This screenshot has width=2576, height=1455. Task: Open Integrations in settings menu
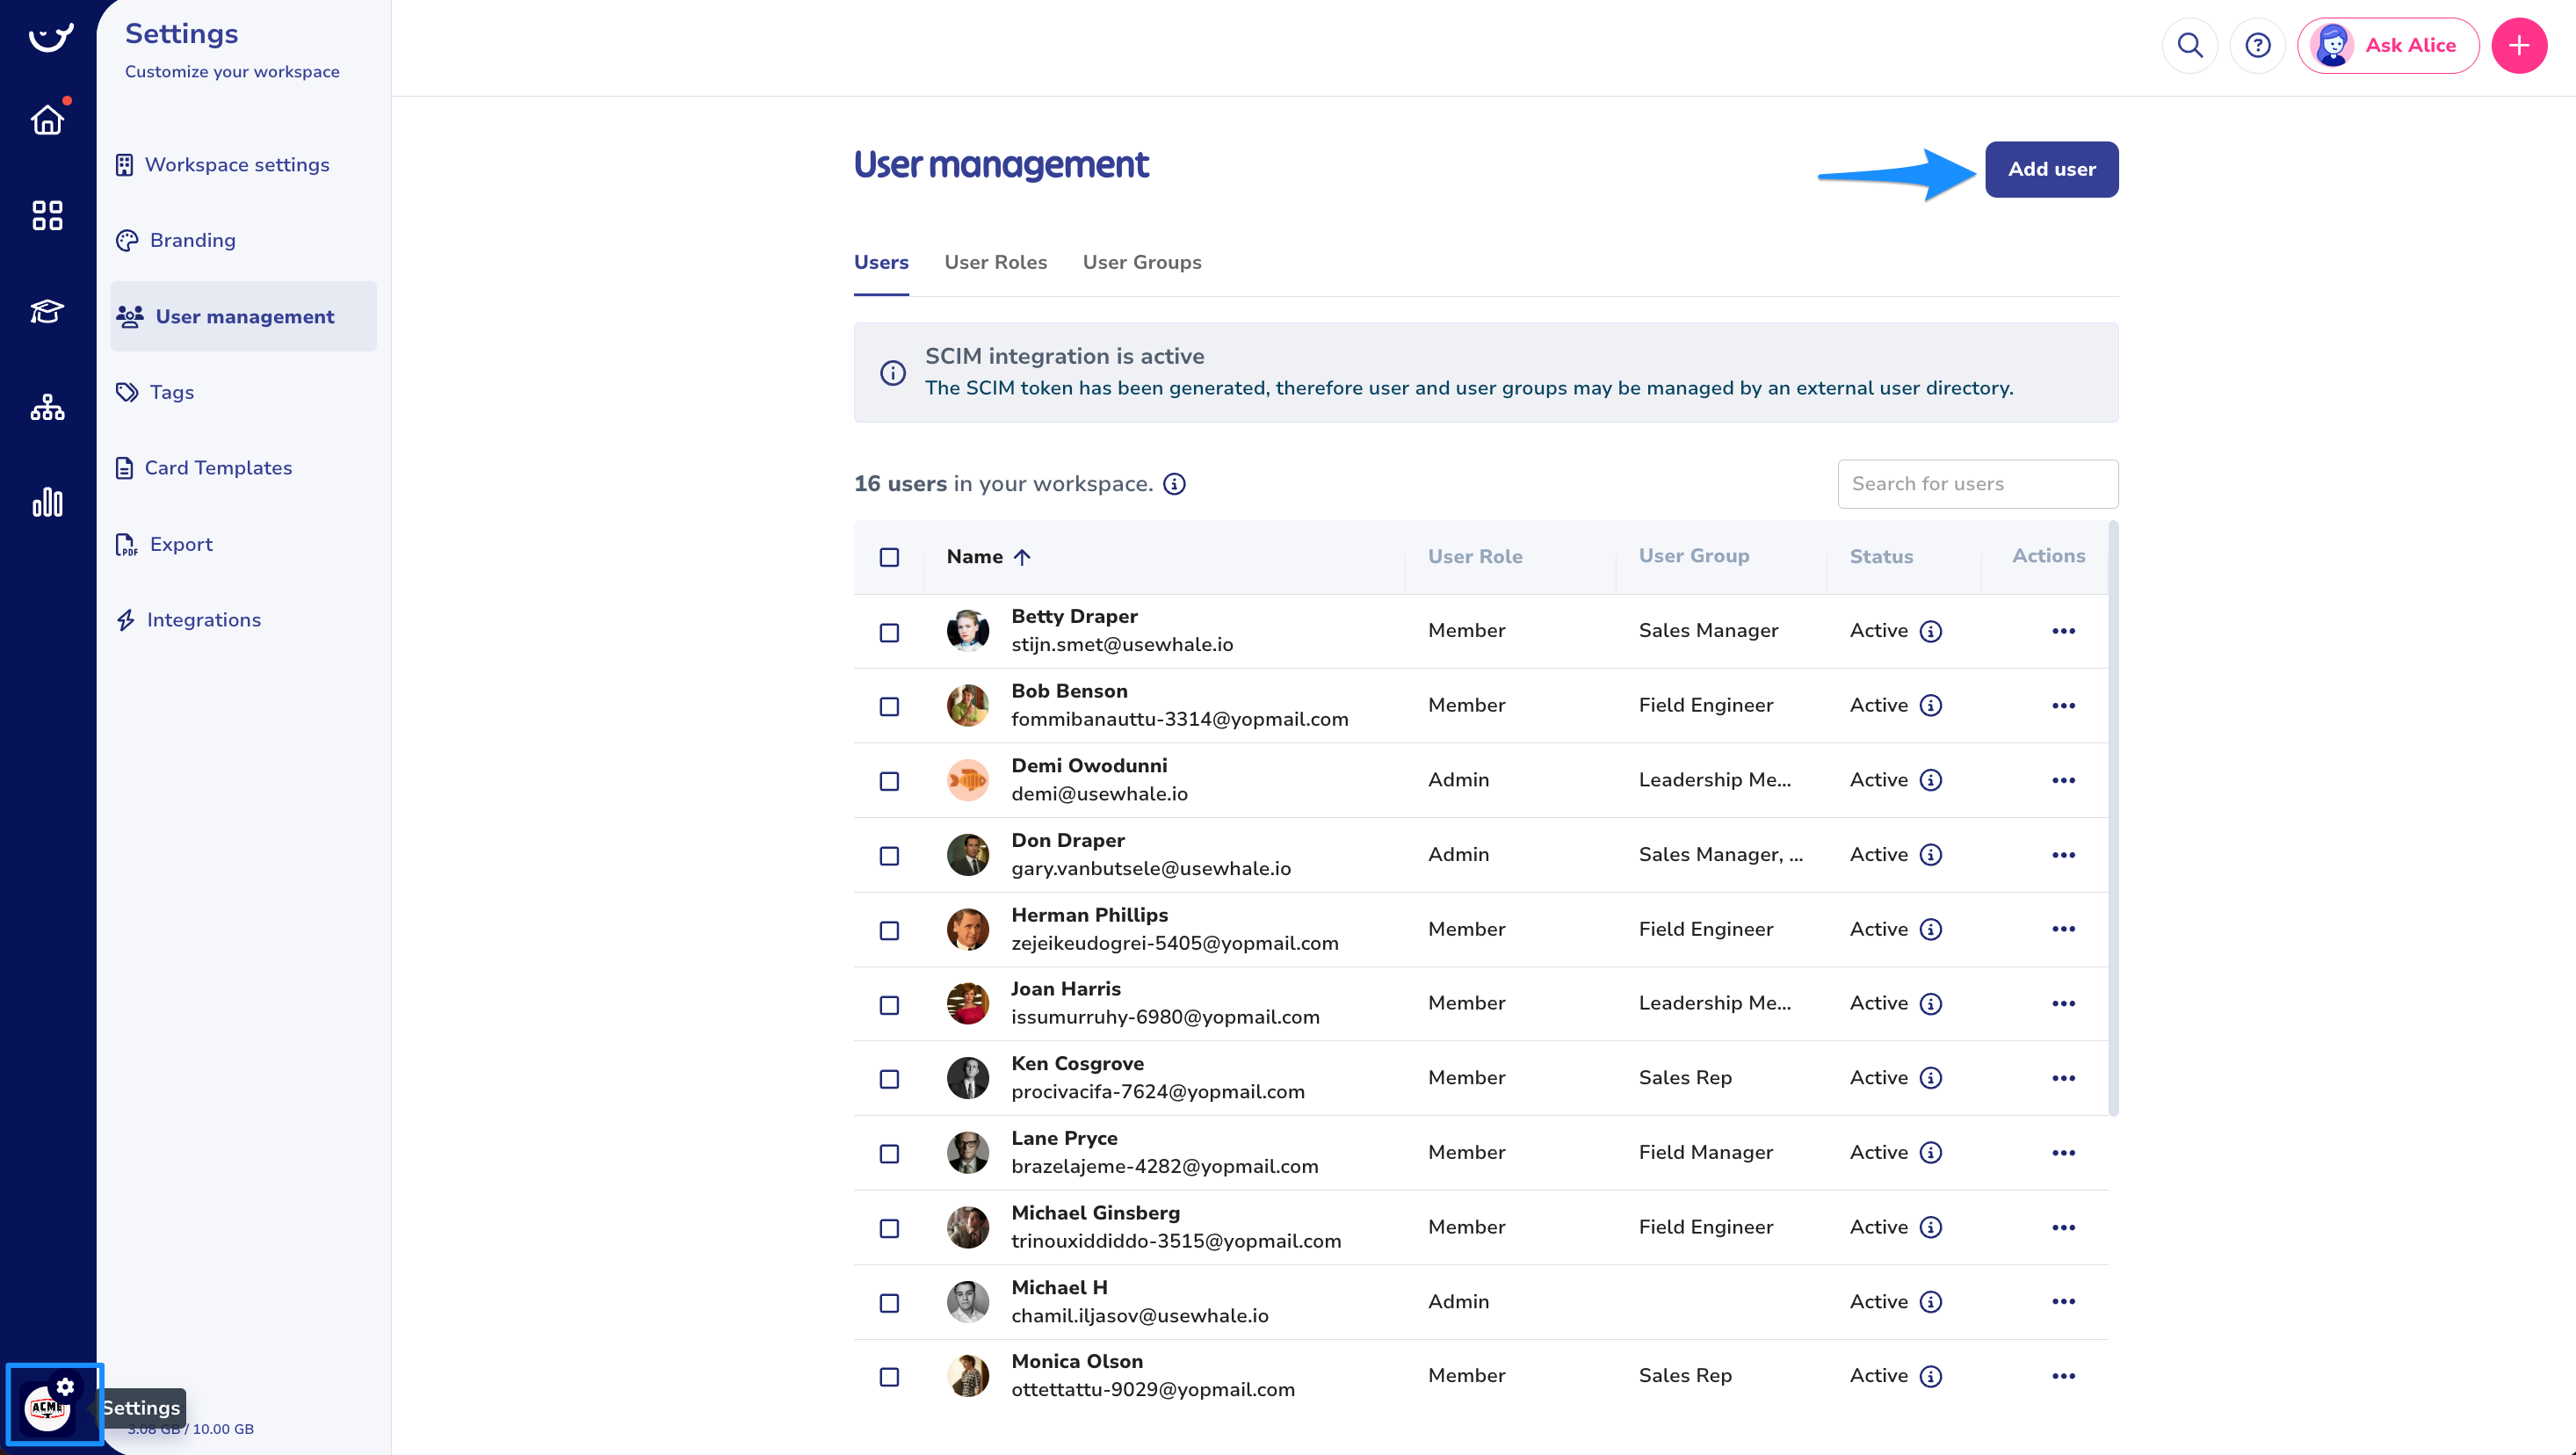pyautogui.click(x=203, y=620)
